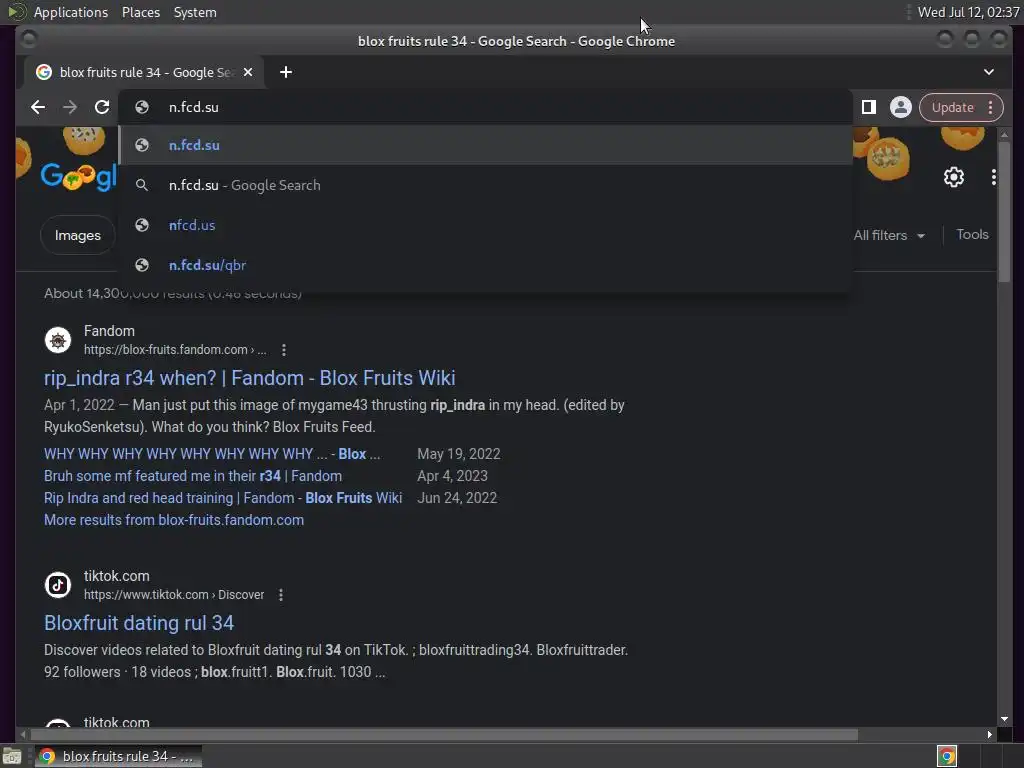Open the search Tools option
Screen dimensions: 1024x768
point(972,234)
